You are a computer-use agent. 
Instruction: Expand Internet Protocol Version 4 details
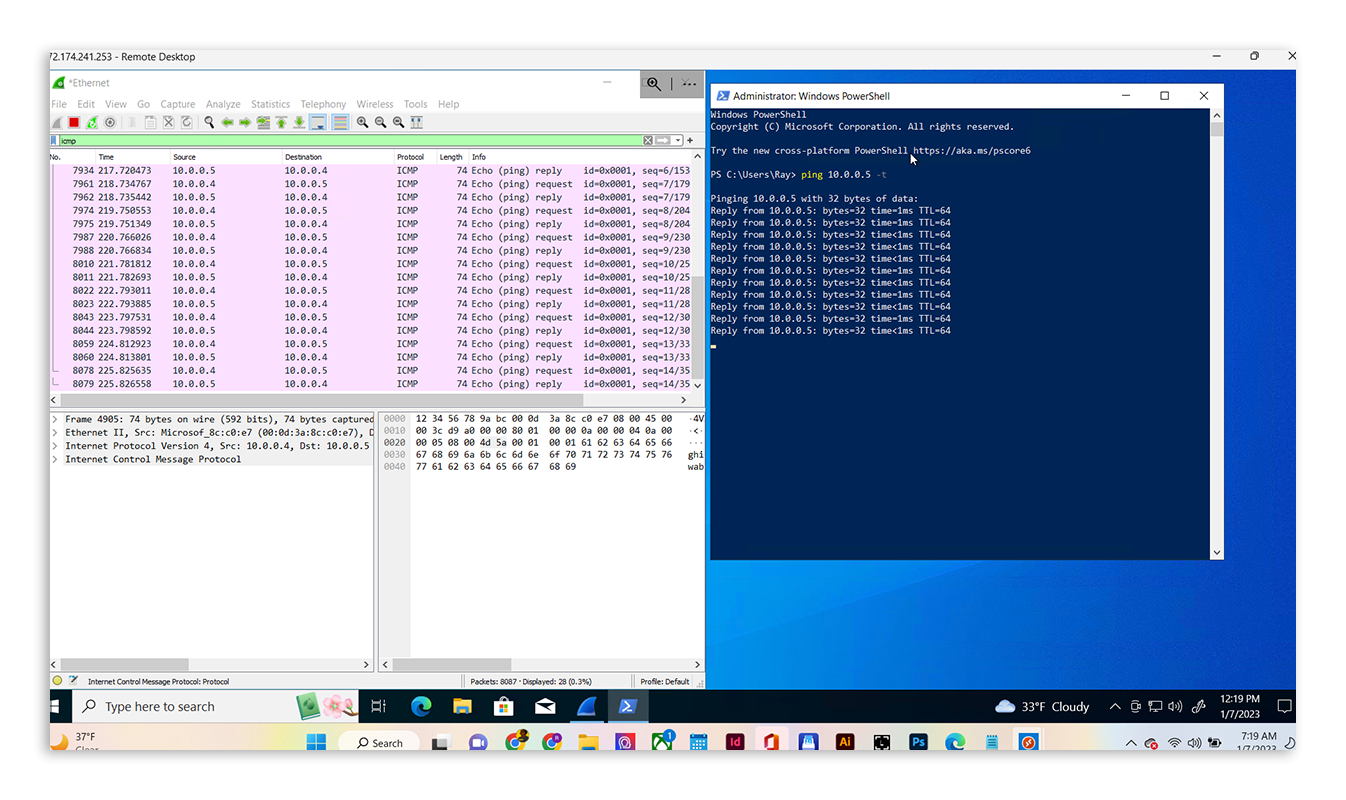tap(56, 446)
